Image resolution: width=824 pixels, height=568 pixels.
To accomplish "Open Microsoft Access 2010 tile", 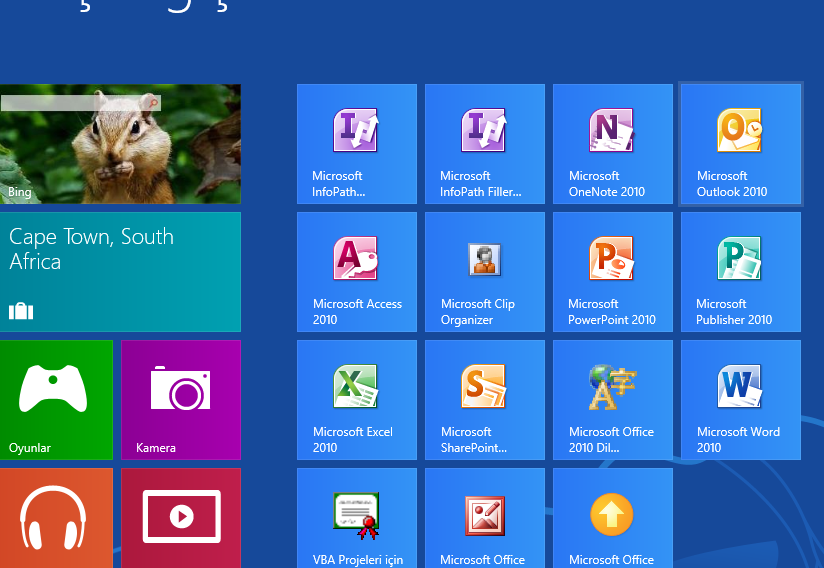I will click(356, 272).
